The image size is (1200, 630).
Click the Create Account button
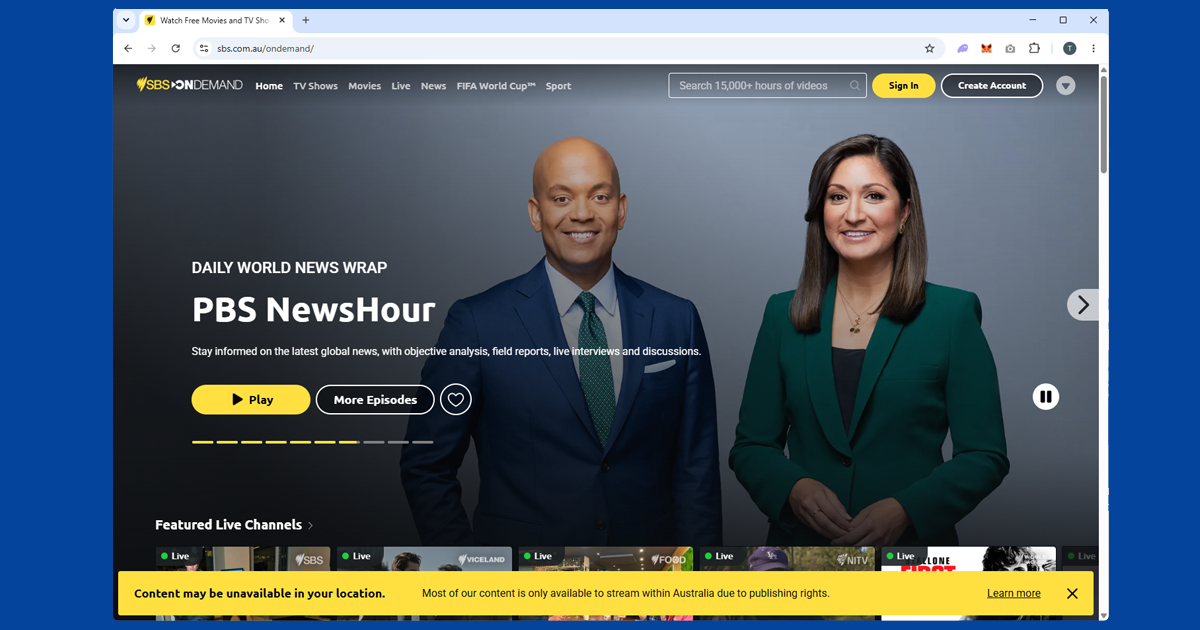pos(992,86)
